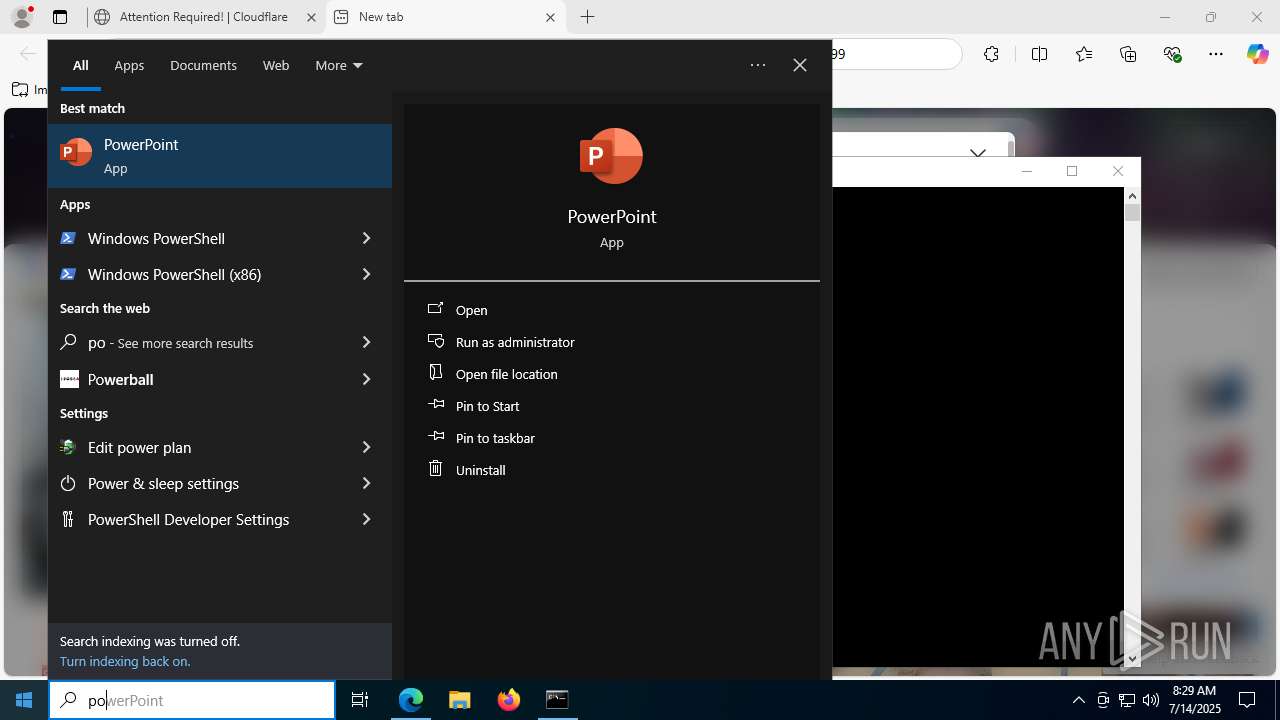
Task: Expand Power & sleep settings arrow
Action: 366,483
